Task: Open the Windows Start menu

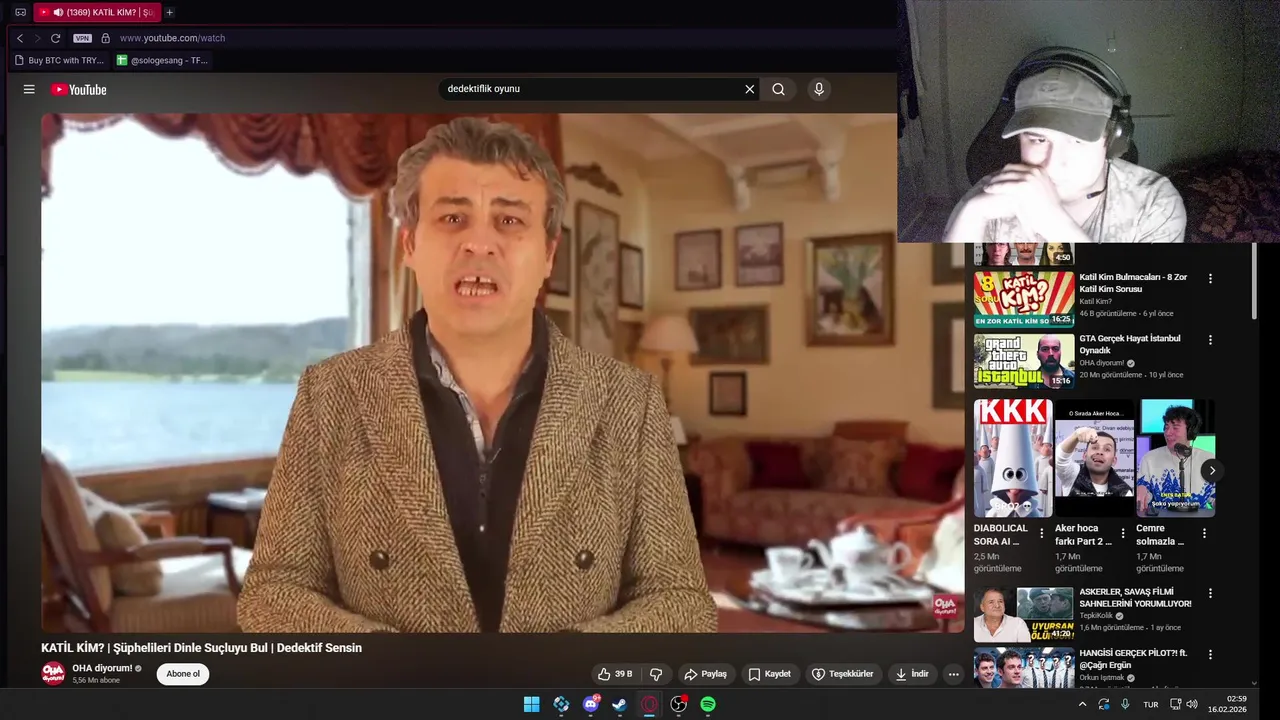Action: 531,704
